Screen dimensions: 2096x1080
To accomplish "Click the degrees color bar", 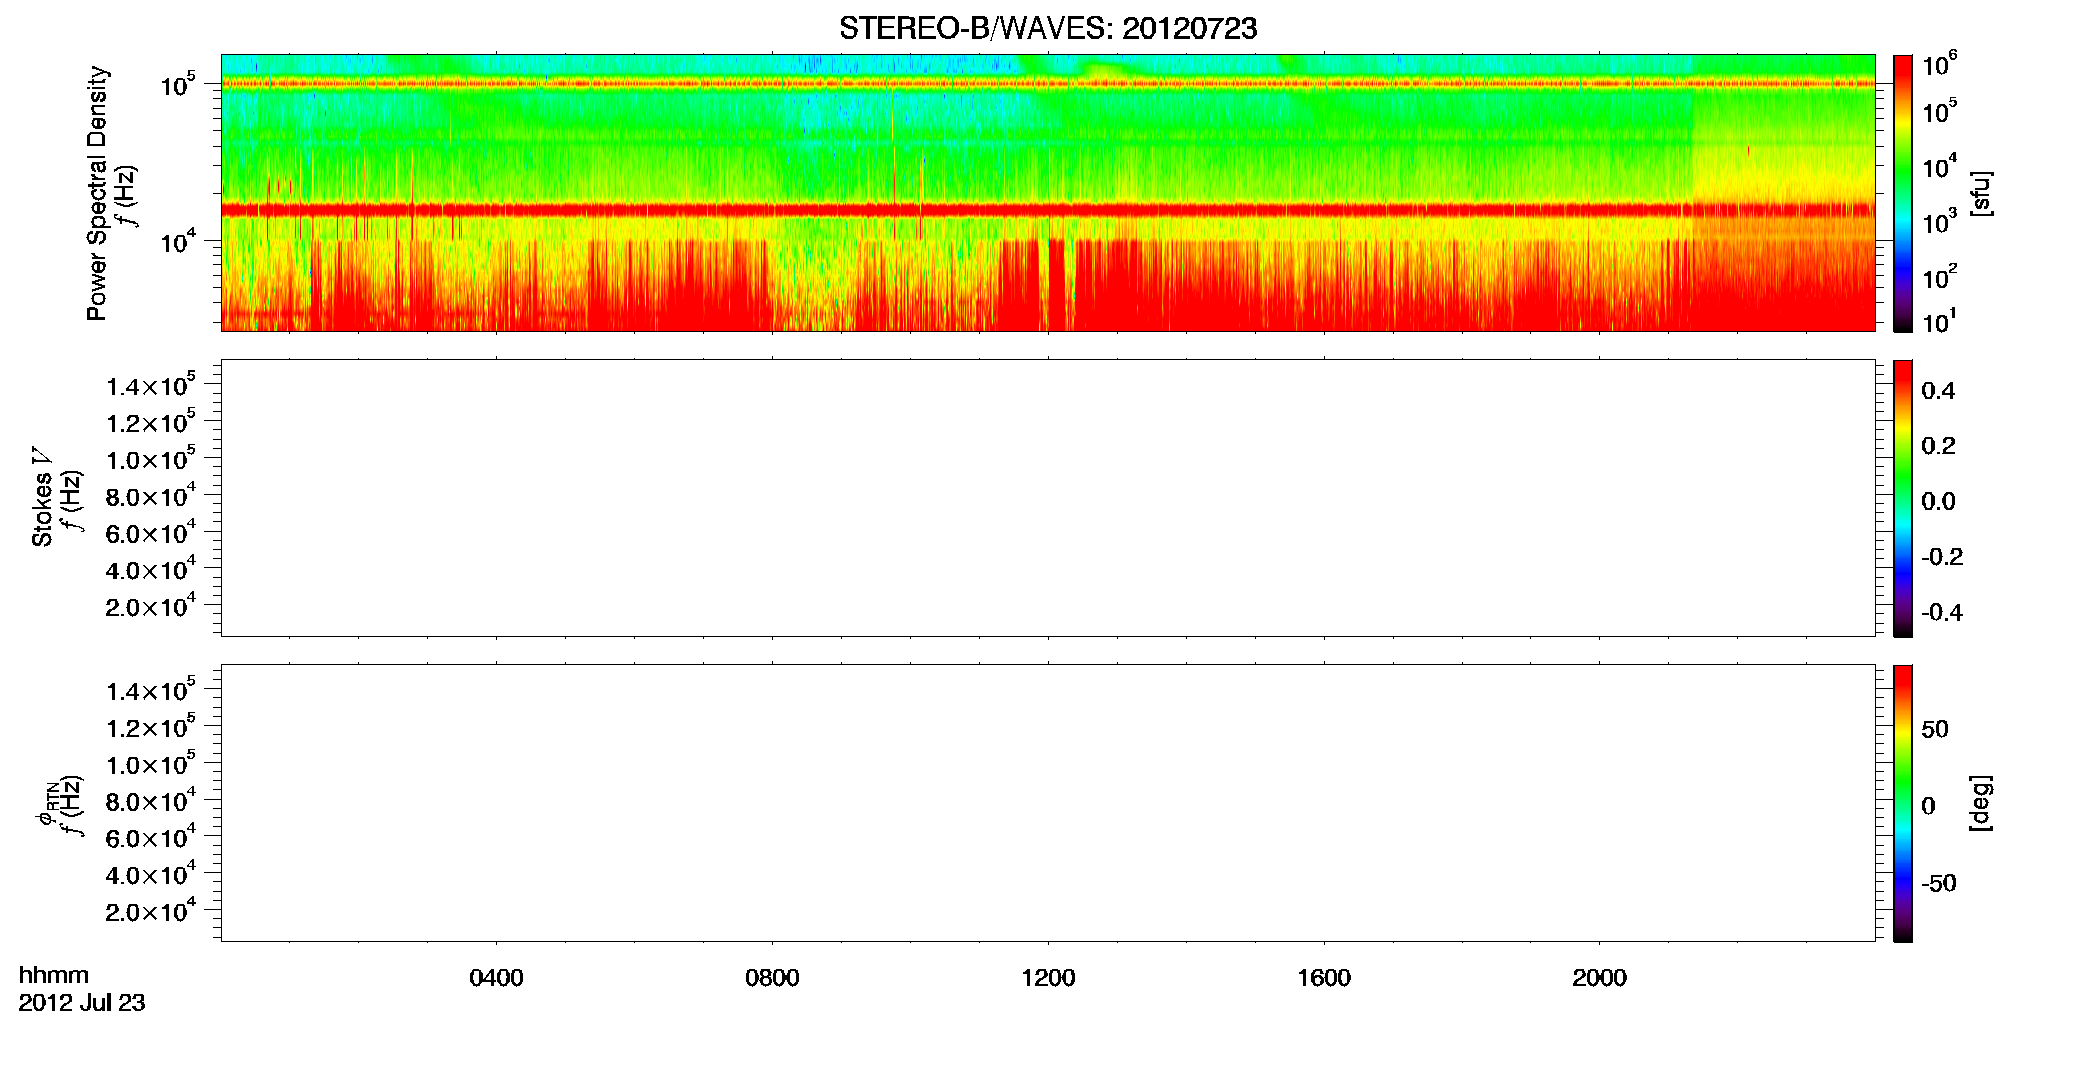I will pos(1902,803).
